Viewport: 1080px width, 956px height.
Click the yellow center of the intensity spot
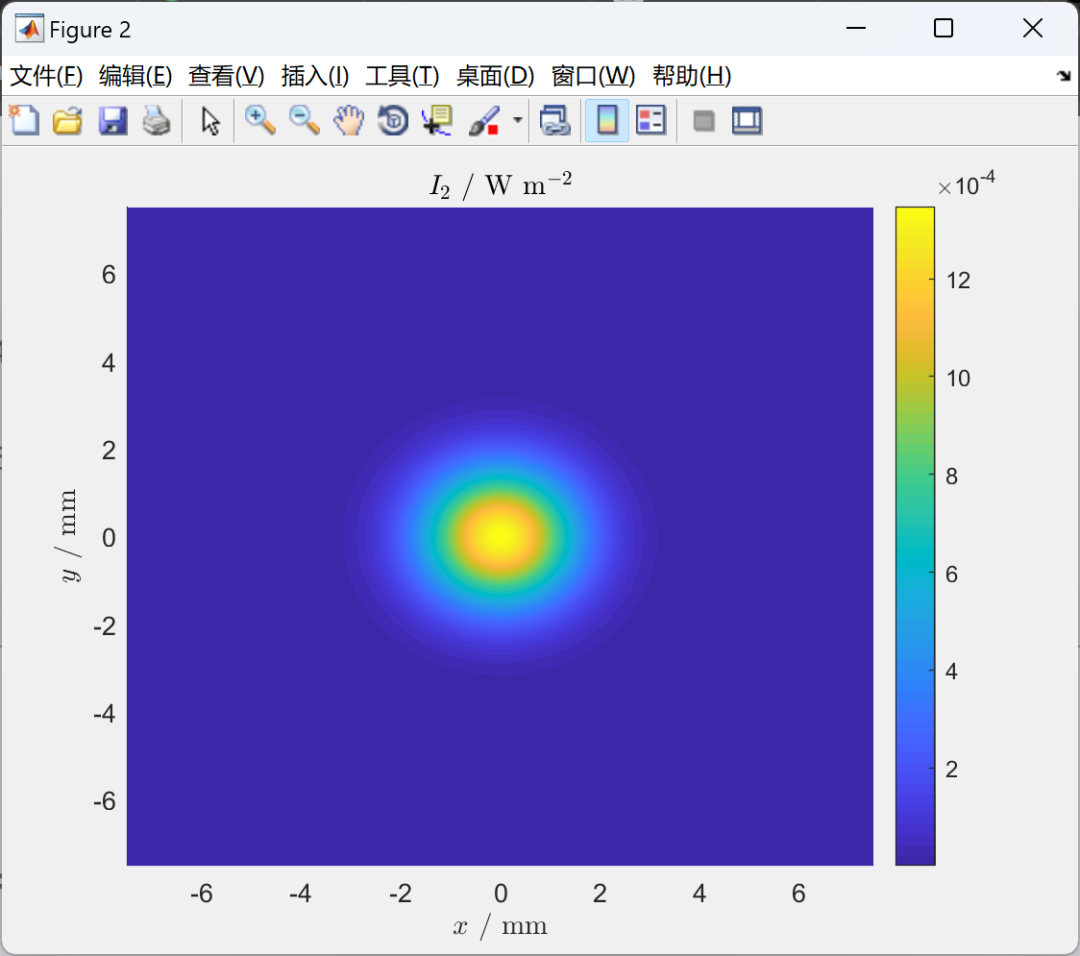point(501,537)
